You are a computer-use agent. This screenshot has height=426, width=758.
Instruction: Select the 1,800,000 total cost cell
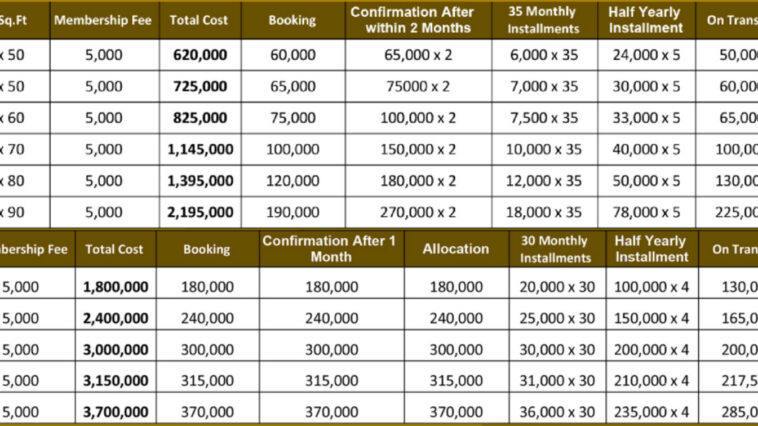point(116,287)
